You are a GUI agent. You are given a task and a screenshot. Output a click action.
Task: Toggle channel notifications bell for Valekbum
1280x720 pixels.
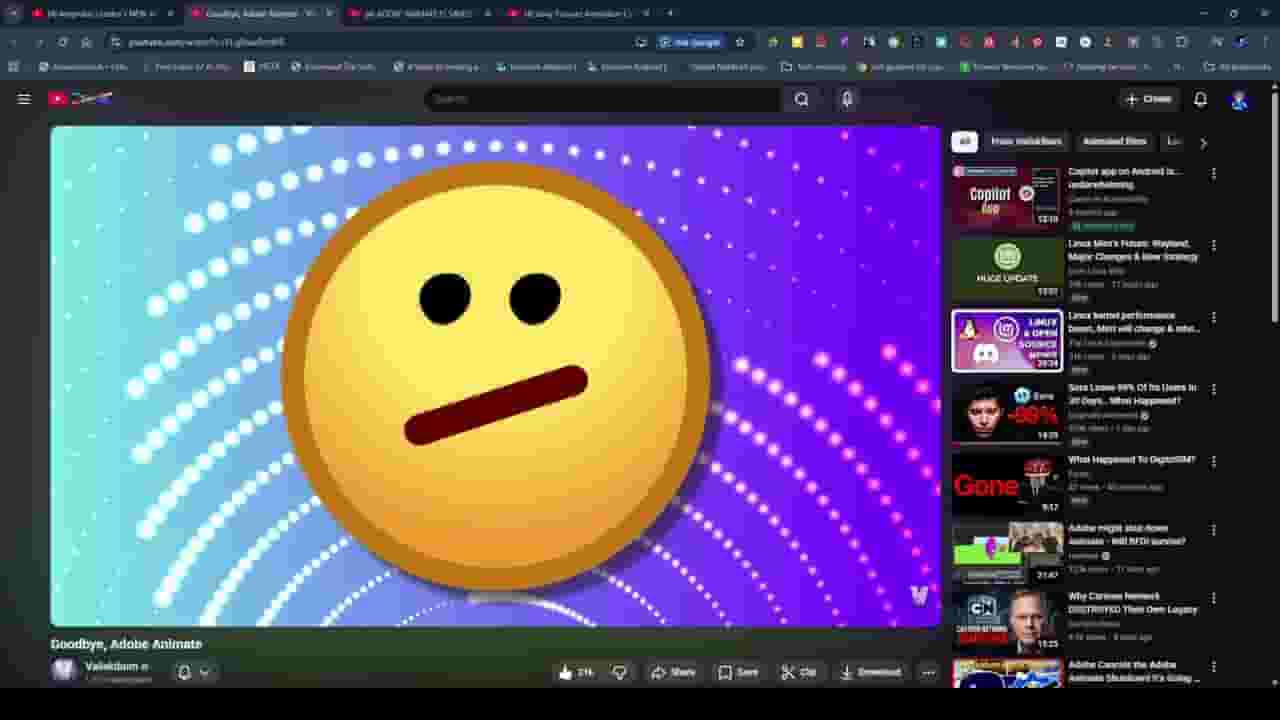coord(184,672)
